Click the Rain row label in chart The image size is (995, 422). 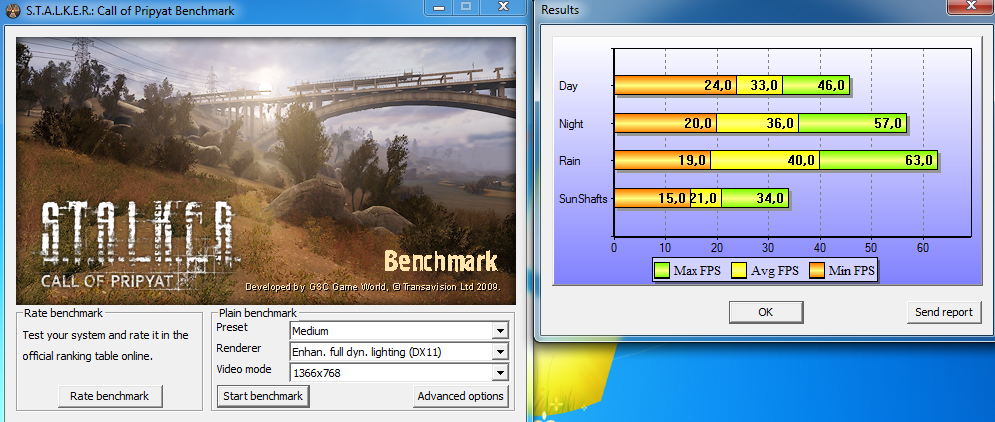[x=570, y=161]
